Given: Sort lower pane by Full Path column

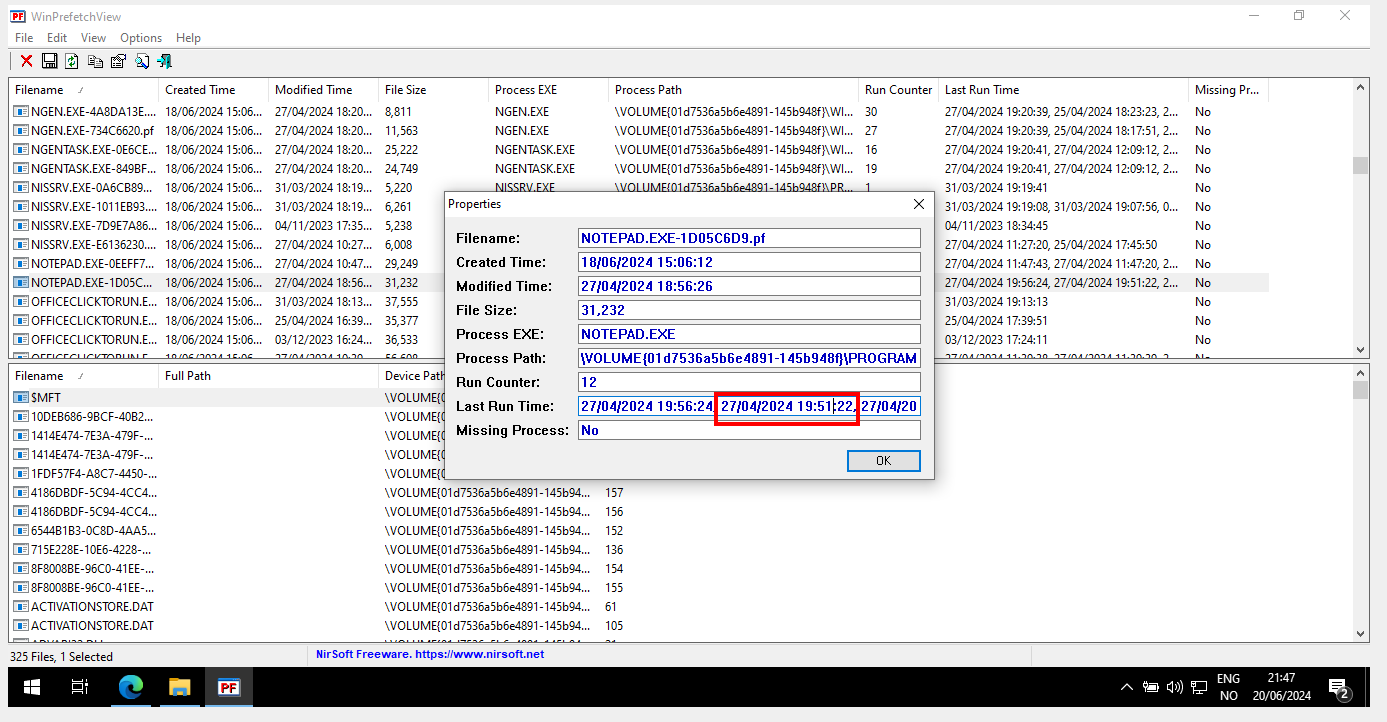Looking at the screenshot, I should (269, 376).
